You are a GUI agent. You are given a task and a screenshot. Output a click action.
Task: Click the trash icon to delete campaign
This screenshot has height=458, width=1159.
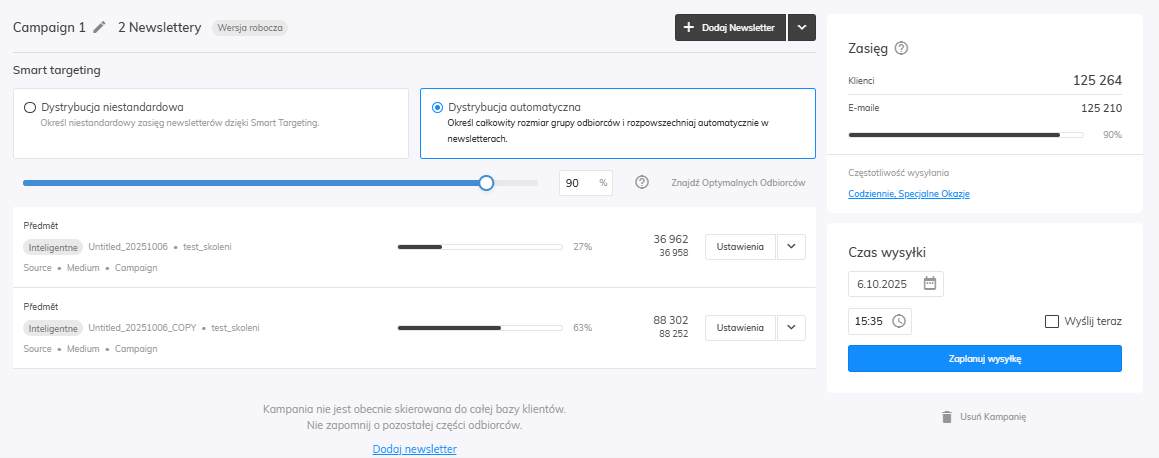coord(946,416)
